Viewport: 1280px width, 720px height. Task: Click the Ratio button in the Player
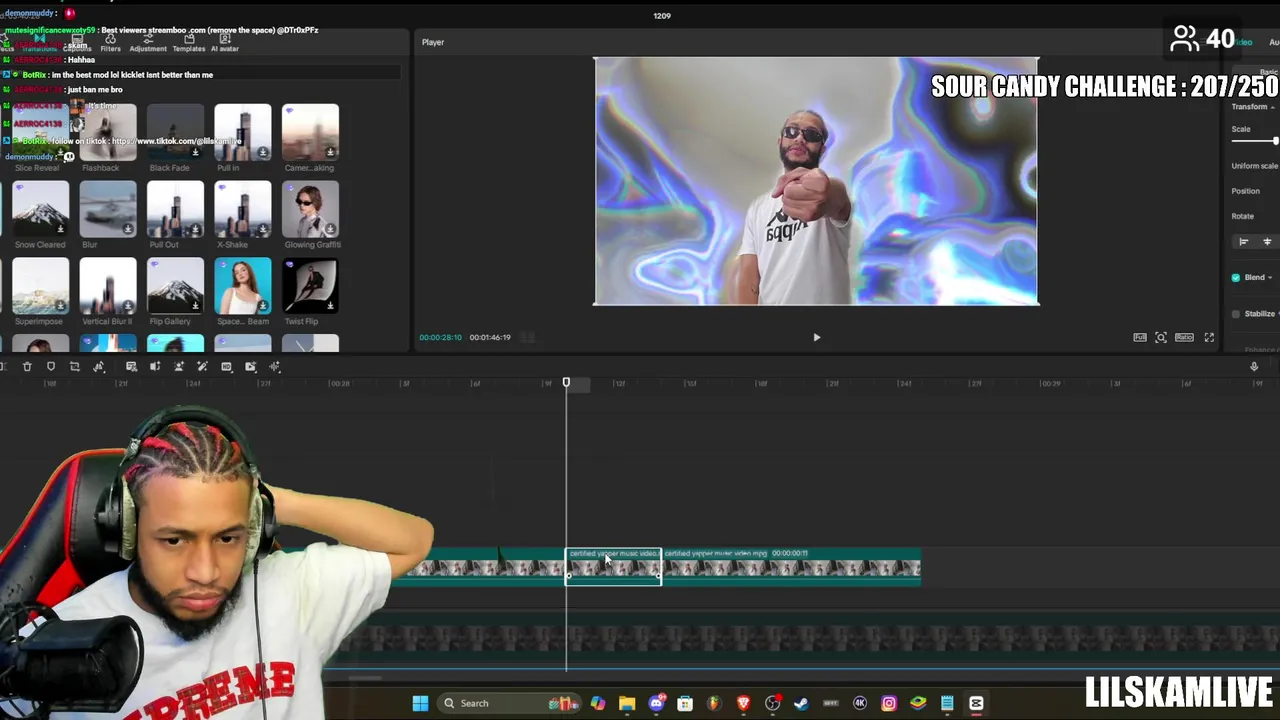pyautogui.click(x=1184, y=338)
